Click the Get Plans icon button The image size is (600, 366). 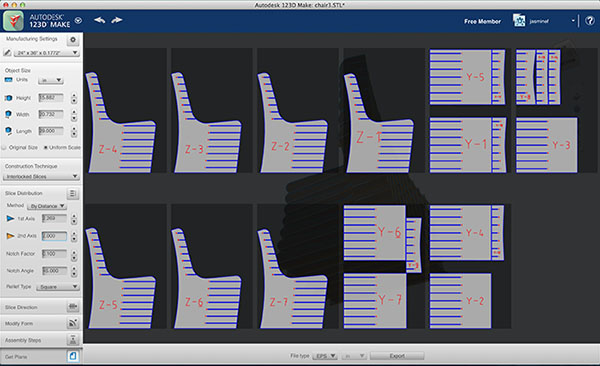click(73, 356)
